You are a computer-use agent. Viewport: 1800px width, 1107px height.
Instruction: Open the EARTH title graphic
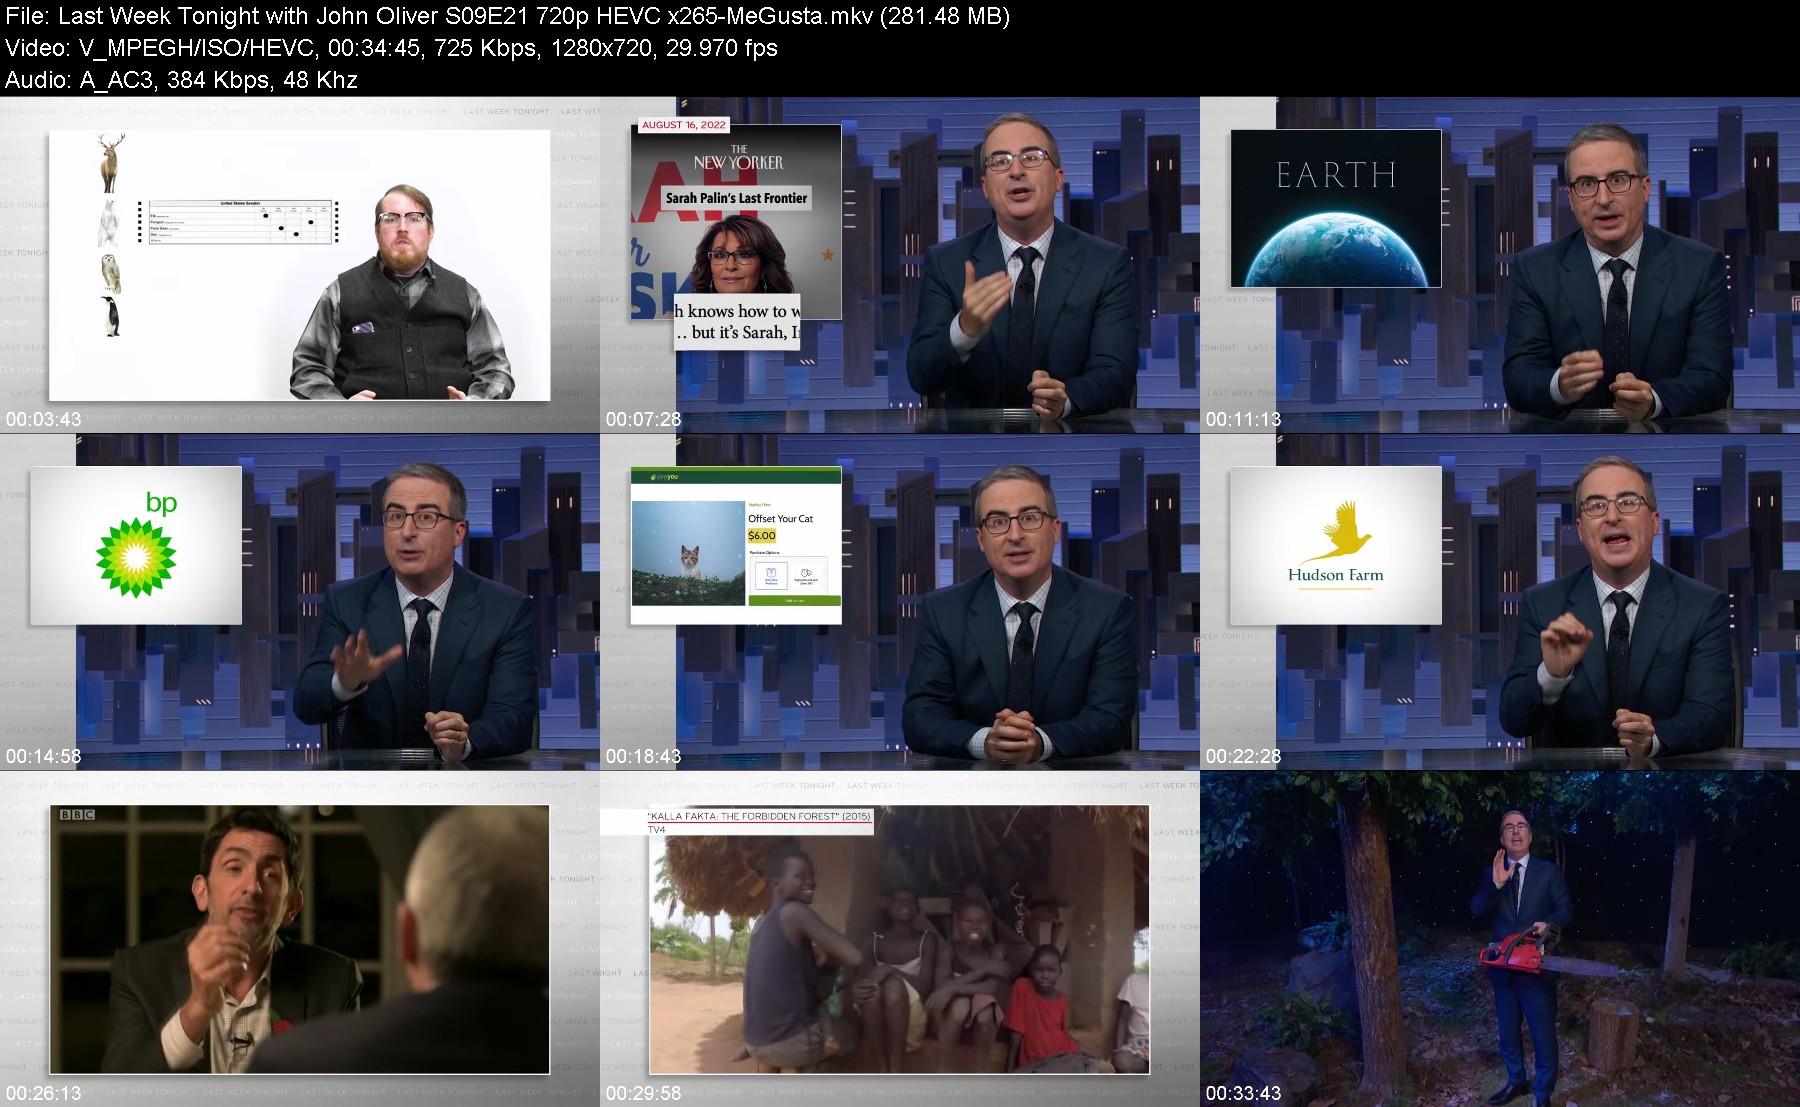[x=1335, y=208]
